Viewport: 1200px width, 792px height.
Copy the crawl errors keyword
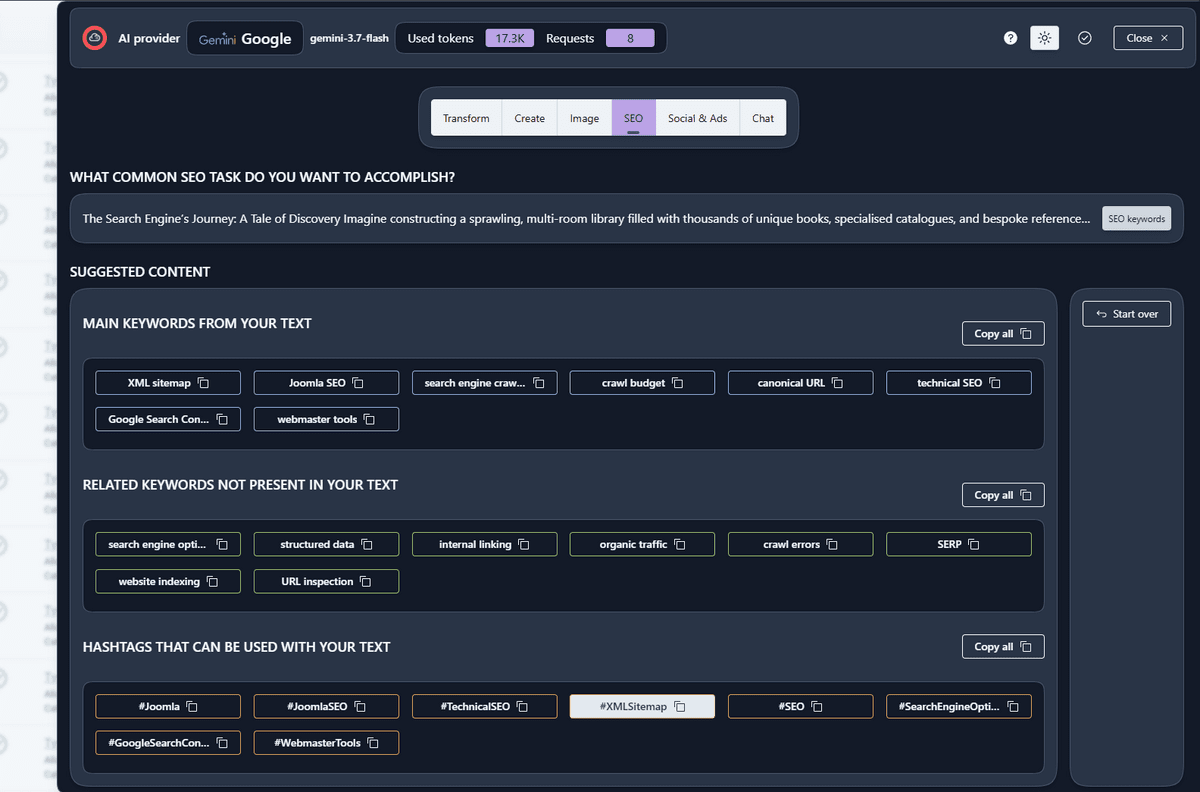(800, 544)
